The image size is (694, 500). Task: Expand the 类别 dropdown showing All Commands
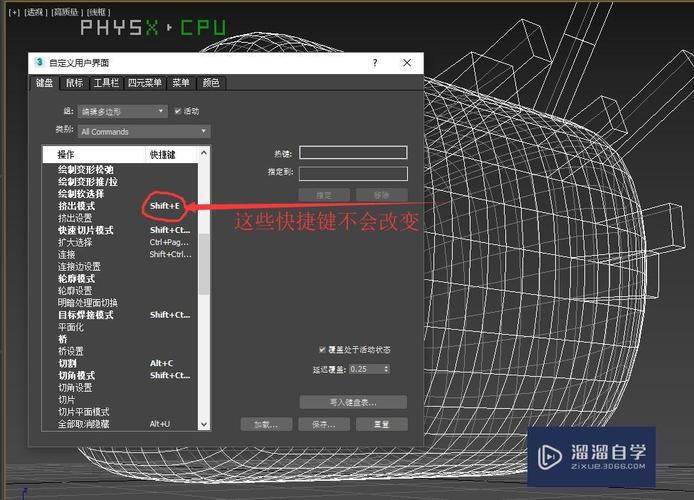144,131
